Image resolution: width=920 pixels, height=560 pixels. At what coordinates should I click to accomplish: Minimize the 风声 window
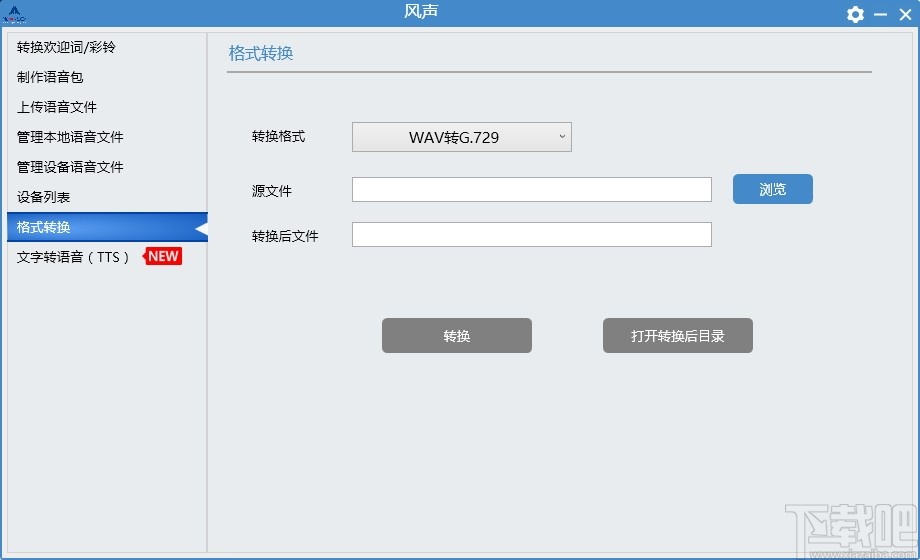click(x=880, y=15)
